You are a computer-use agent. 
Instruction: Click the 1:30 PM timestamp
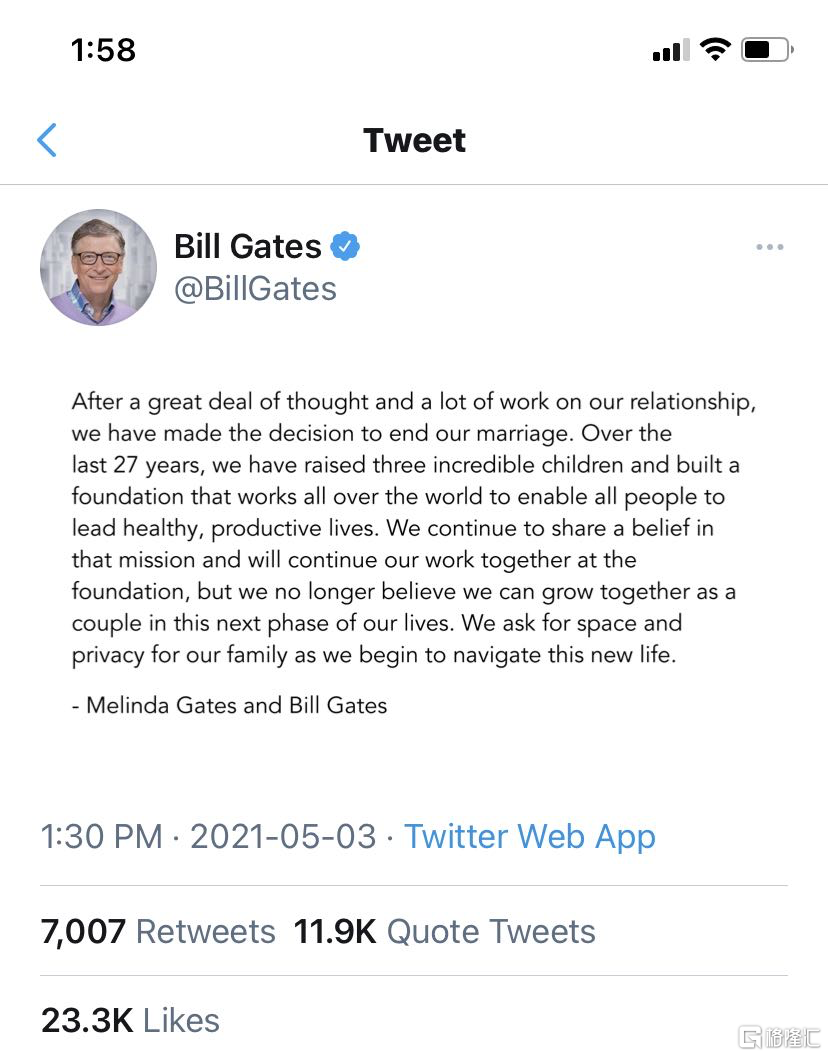(x=101, y=836)
